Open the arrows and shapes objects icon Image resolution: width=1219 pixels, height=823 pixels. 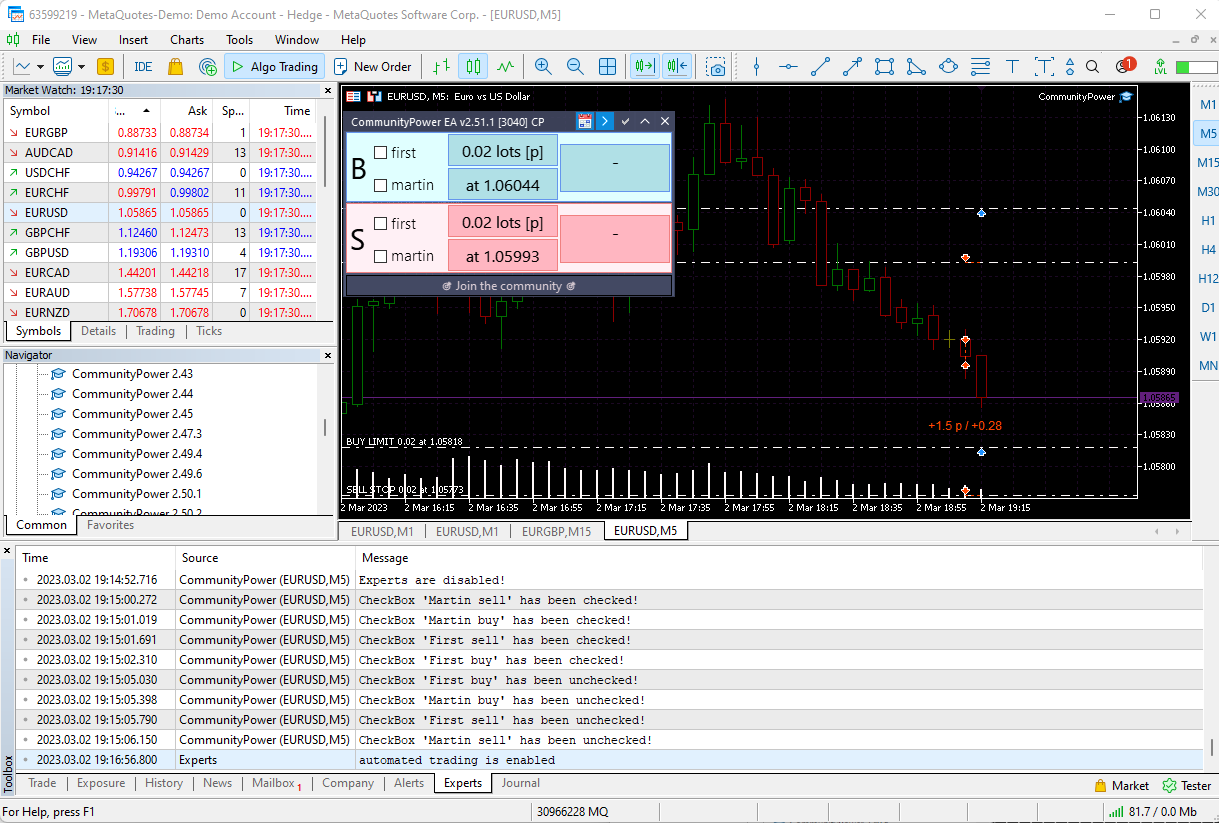pyautogui.click(x=1070, y=67)
